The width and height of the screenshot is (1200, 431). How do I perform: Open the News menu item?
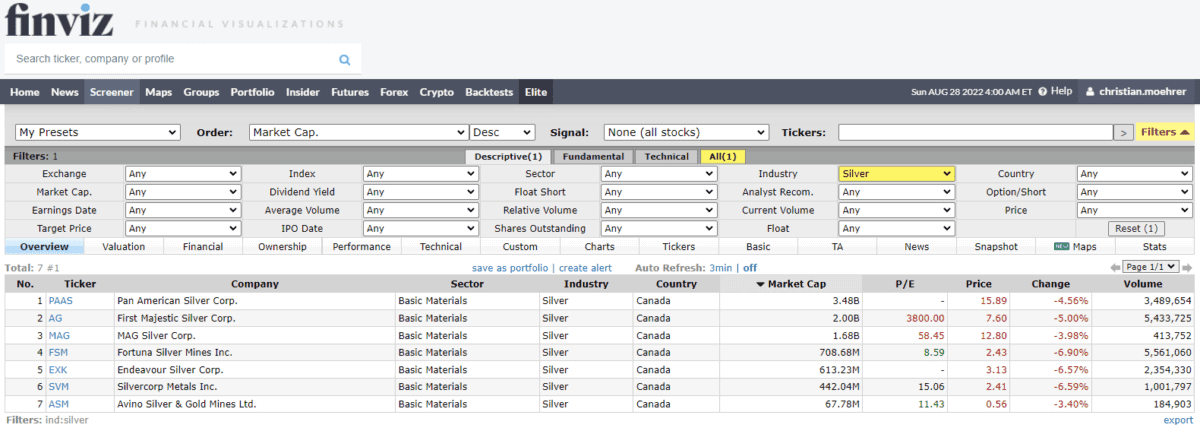65,92
